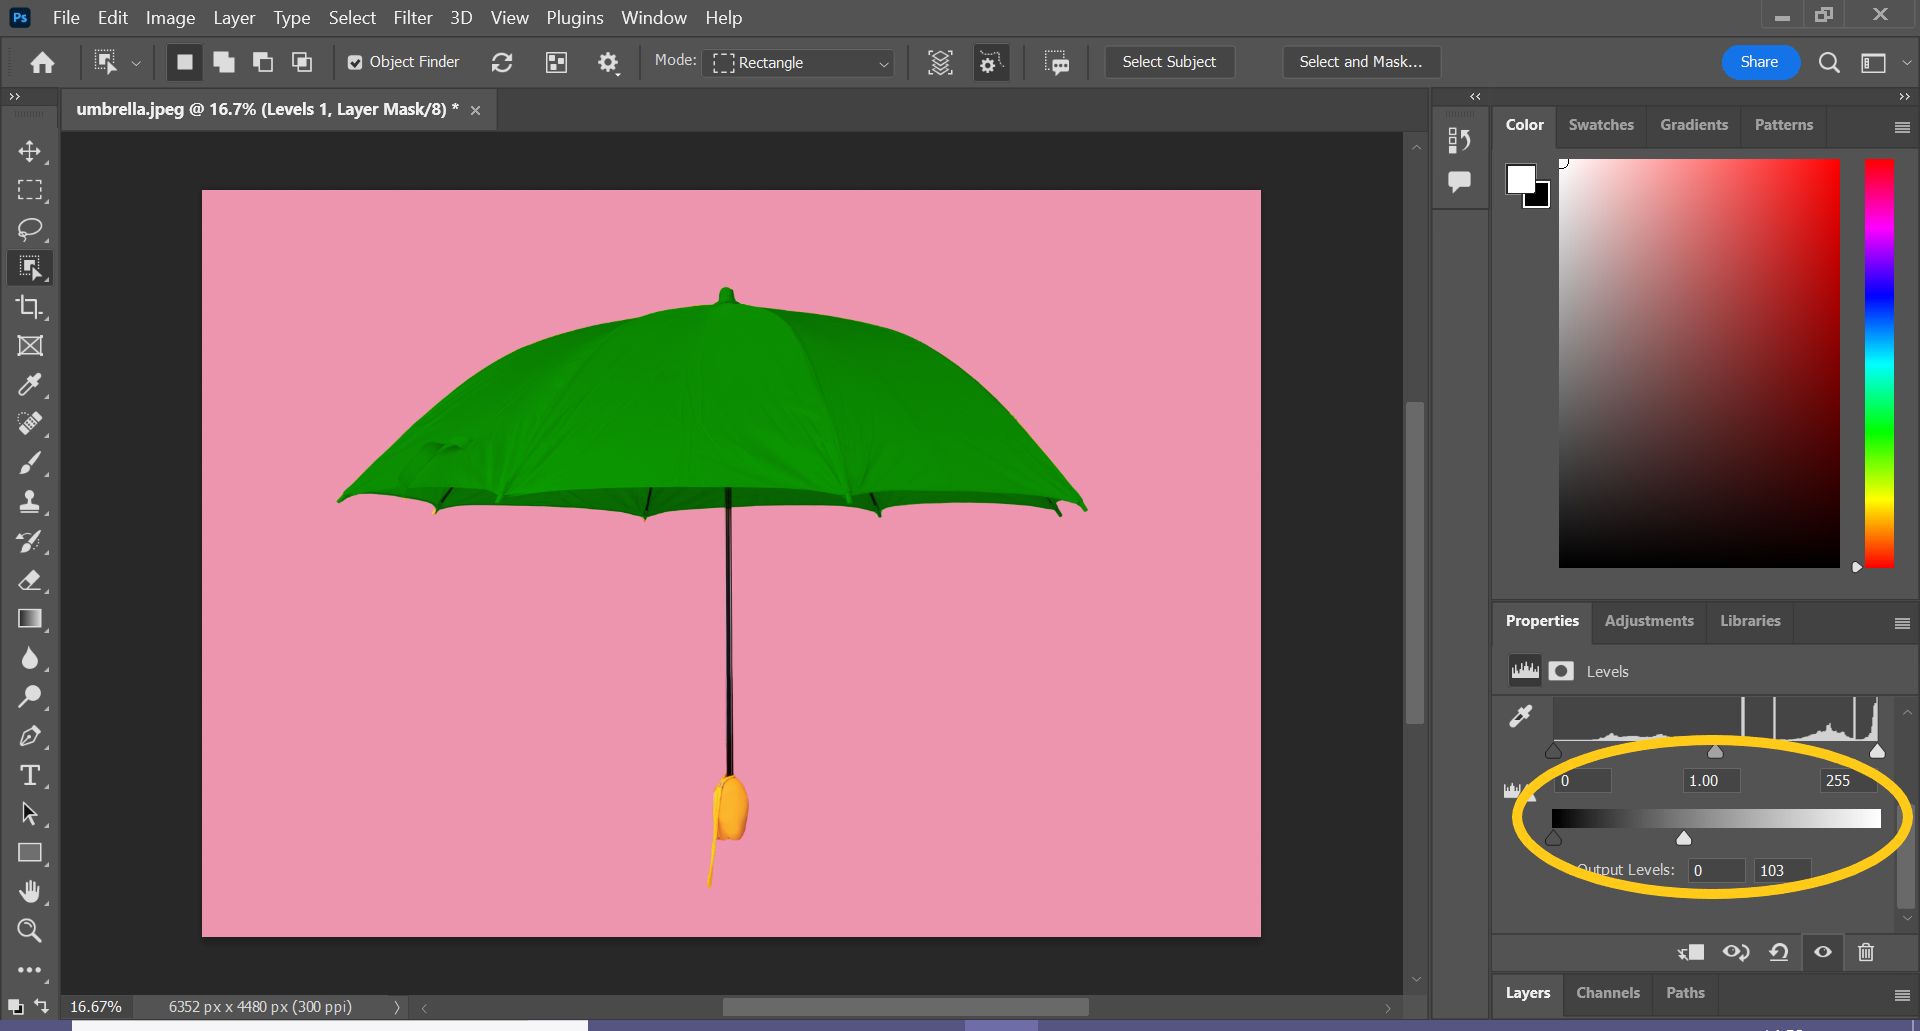Click the midtone input slider triangle

pos(1715,751)
